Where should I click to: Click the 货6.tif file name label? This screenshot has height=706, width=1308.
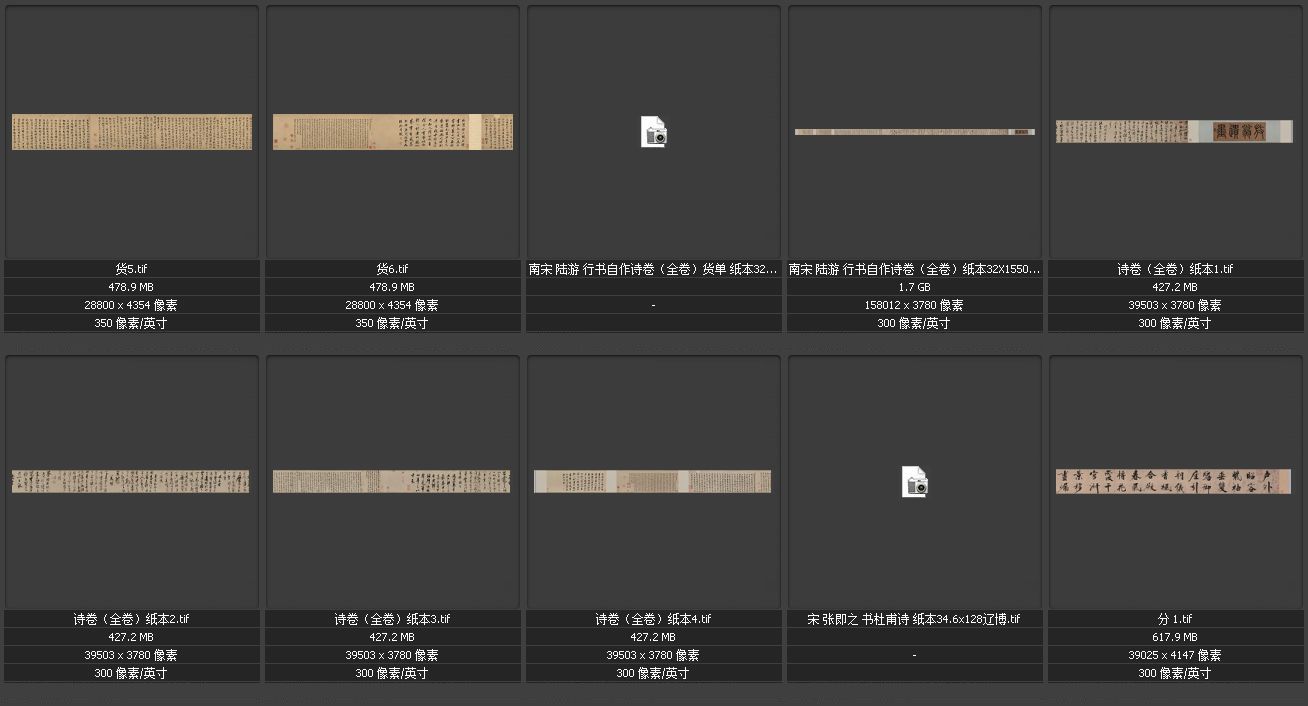[x=393, y=269]
